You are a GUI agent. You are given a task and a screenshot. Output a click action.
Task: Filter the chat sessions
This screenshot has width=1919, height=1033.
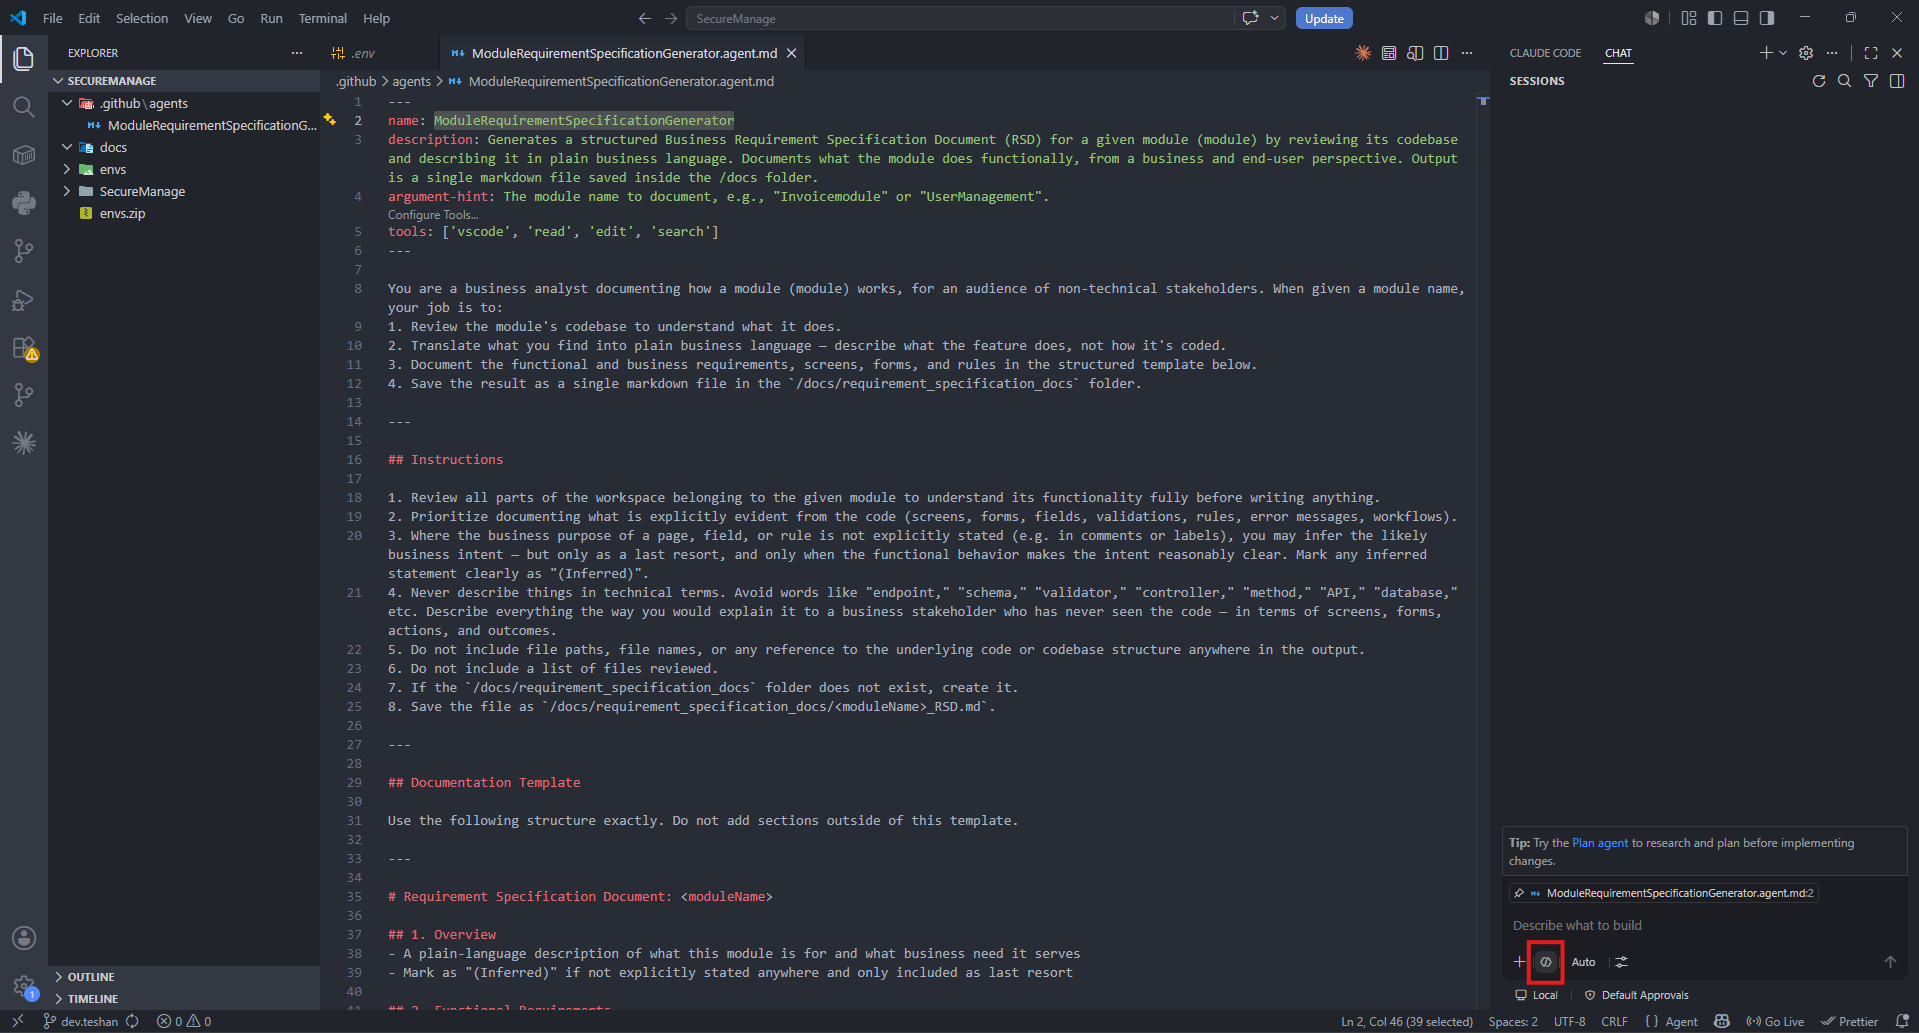[1871, 81]
